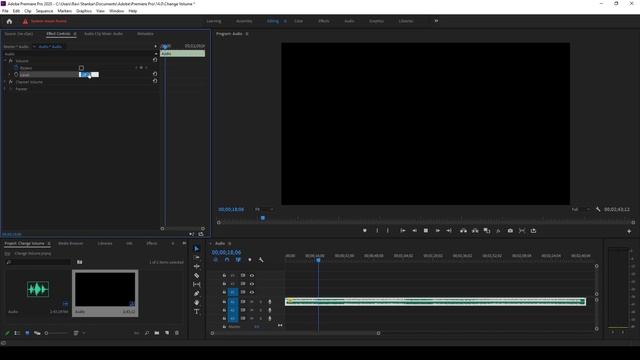Screen dimensions: 640x360
Task: Switch Project panel to list view
Action: 17,333
